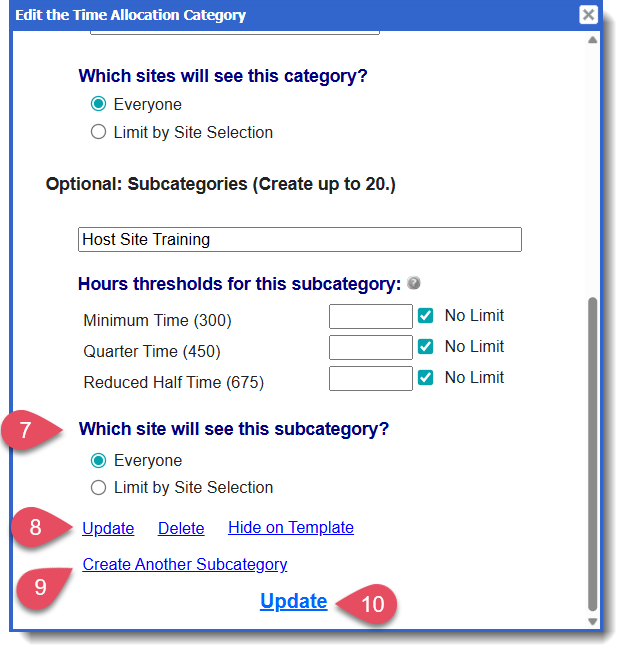626x655 pixels.
Task: Uncheck No Limit for Minimum Time
Action: 426,316
